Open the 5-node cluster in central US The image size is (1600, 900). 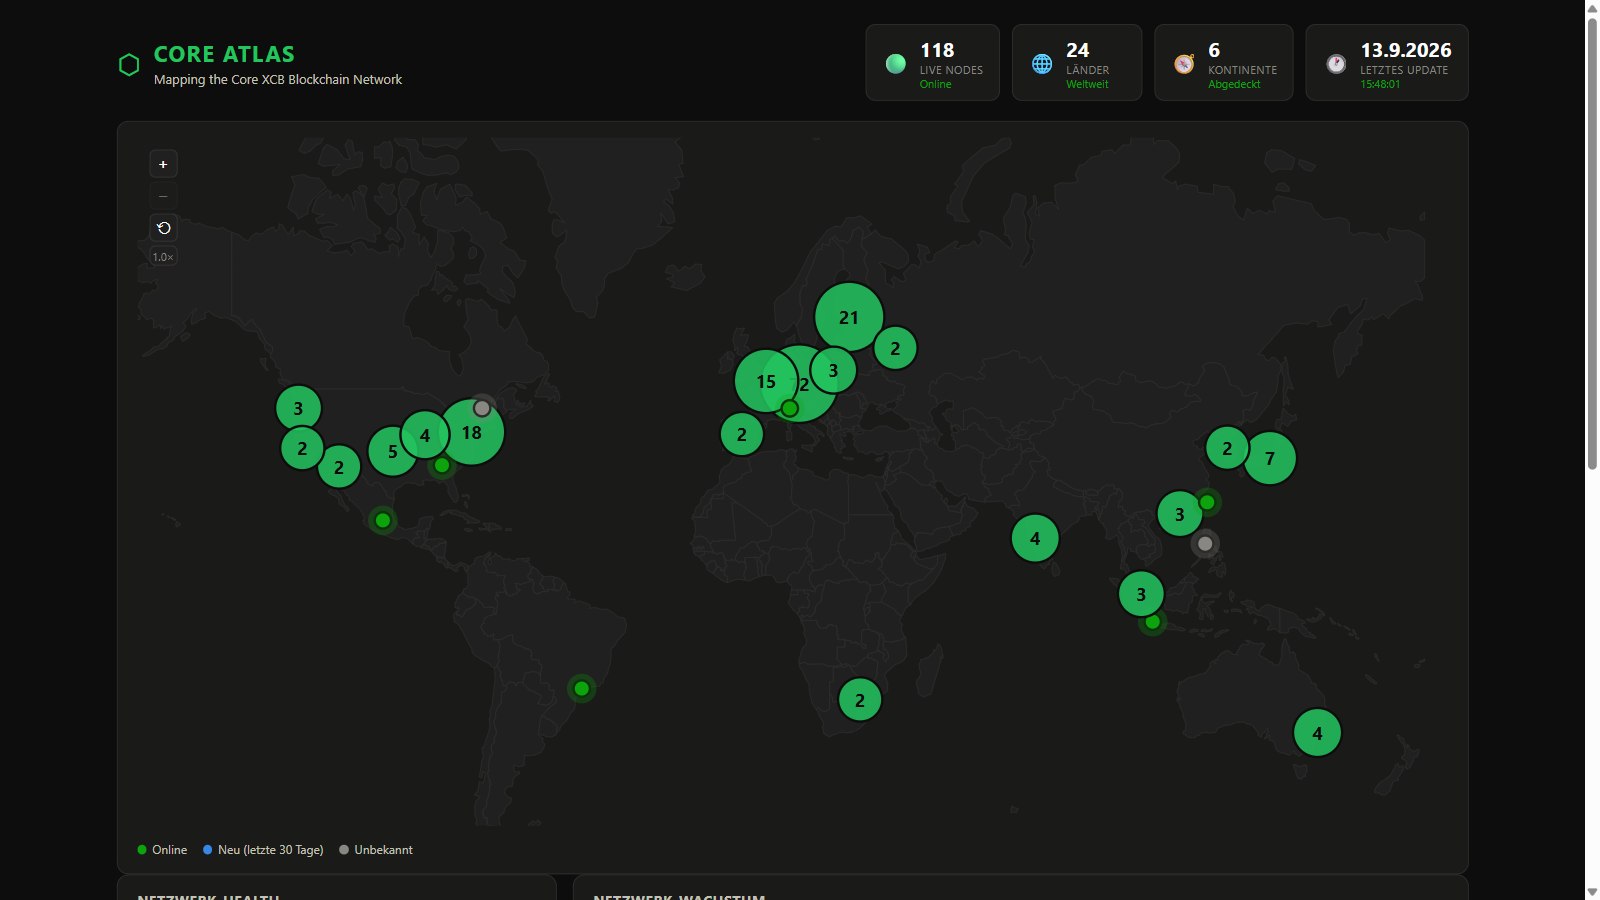pyautogui.click(x=393, y=451)
